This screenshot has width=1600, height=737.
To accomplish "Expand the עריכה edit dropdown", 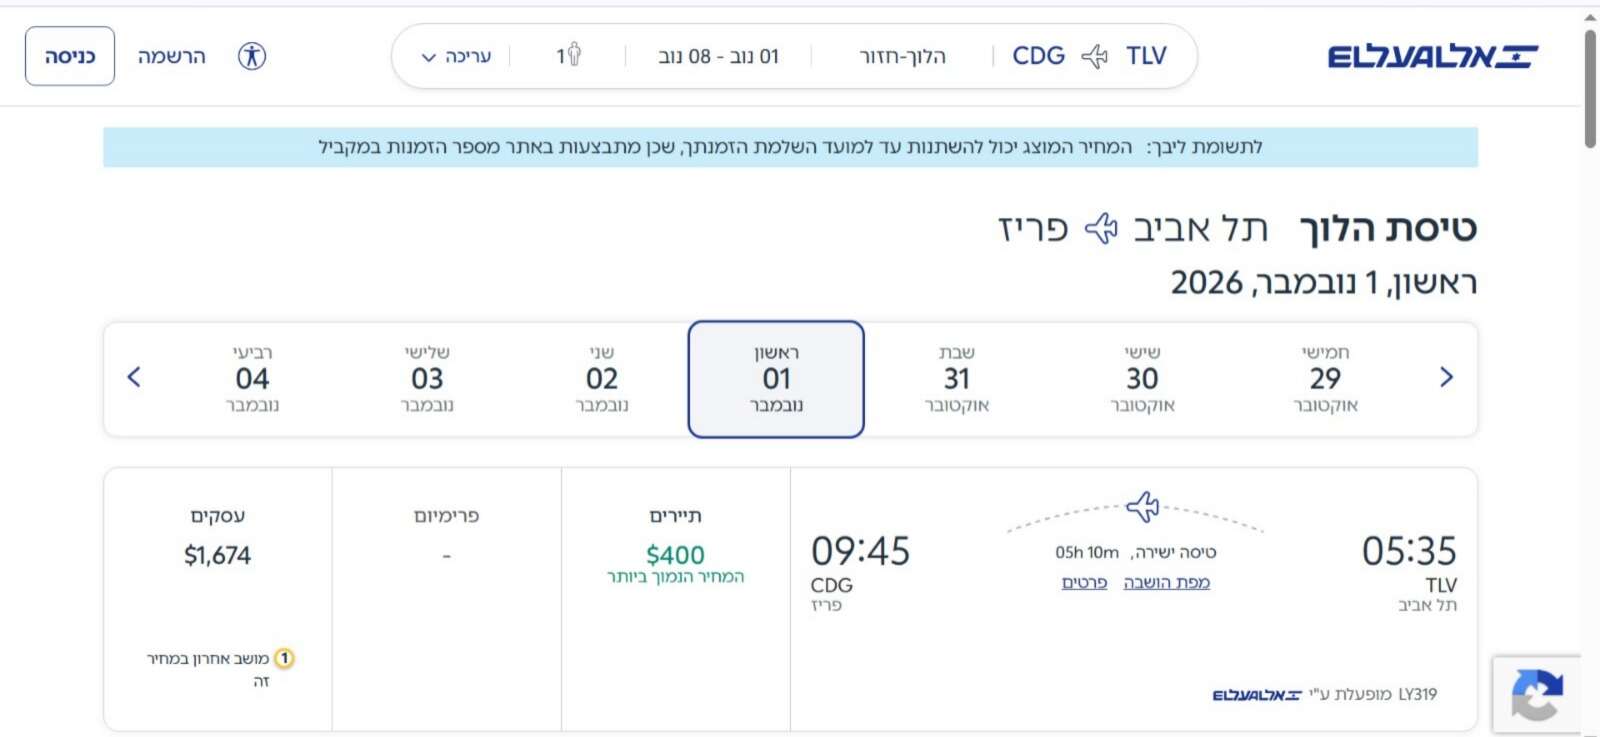I will point(456,56).
